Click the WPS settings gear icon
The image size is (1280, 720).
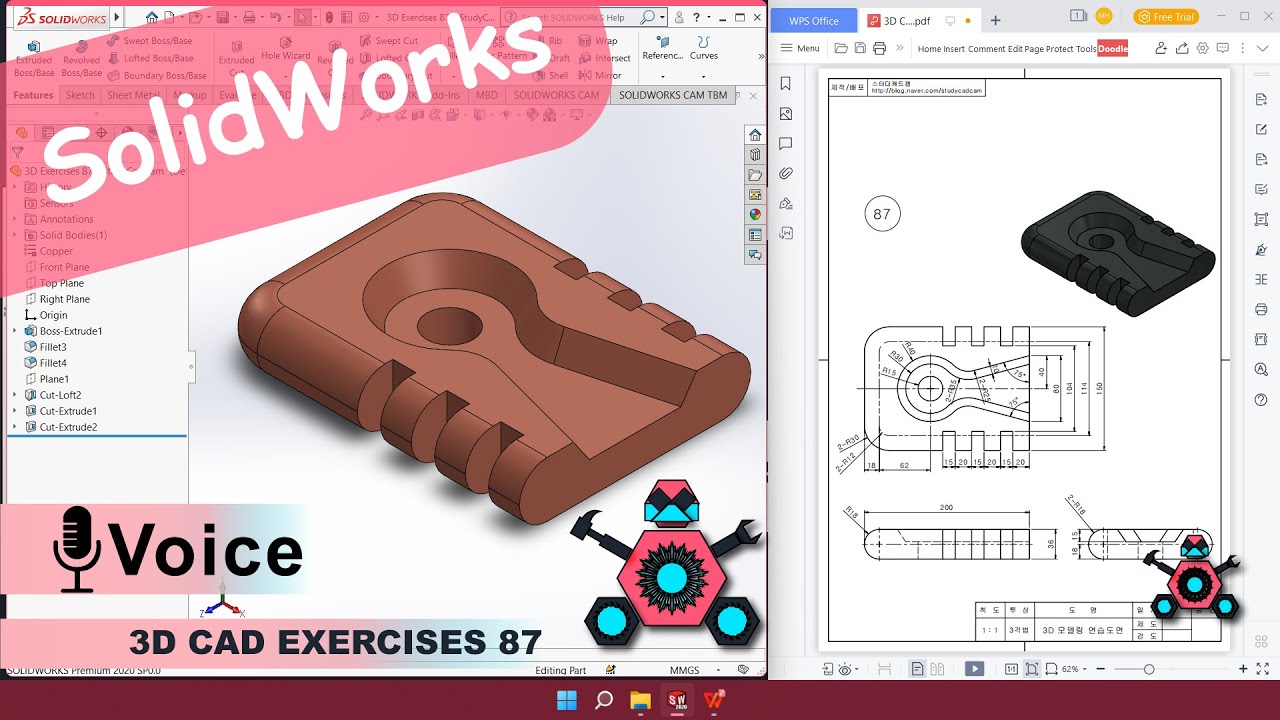coord(1203,48)
